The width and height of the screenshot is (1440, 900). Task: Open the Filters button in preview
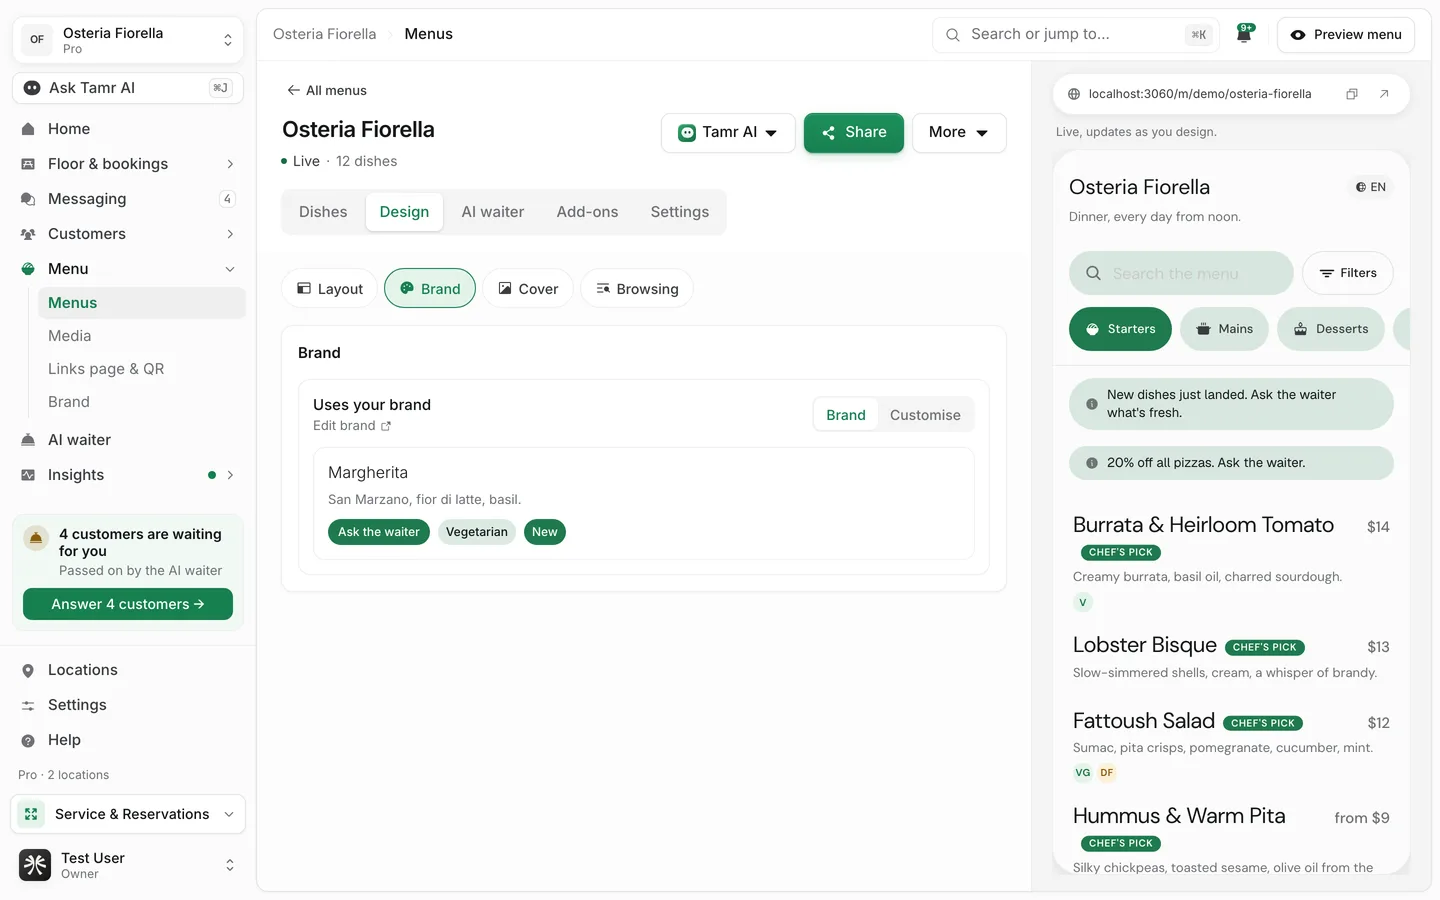[1348, 273]
